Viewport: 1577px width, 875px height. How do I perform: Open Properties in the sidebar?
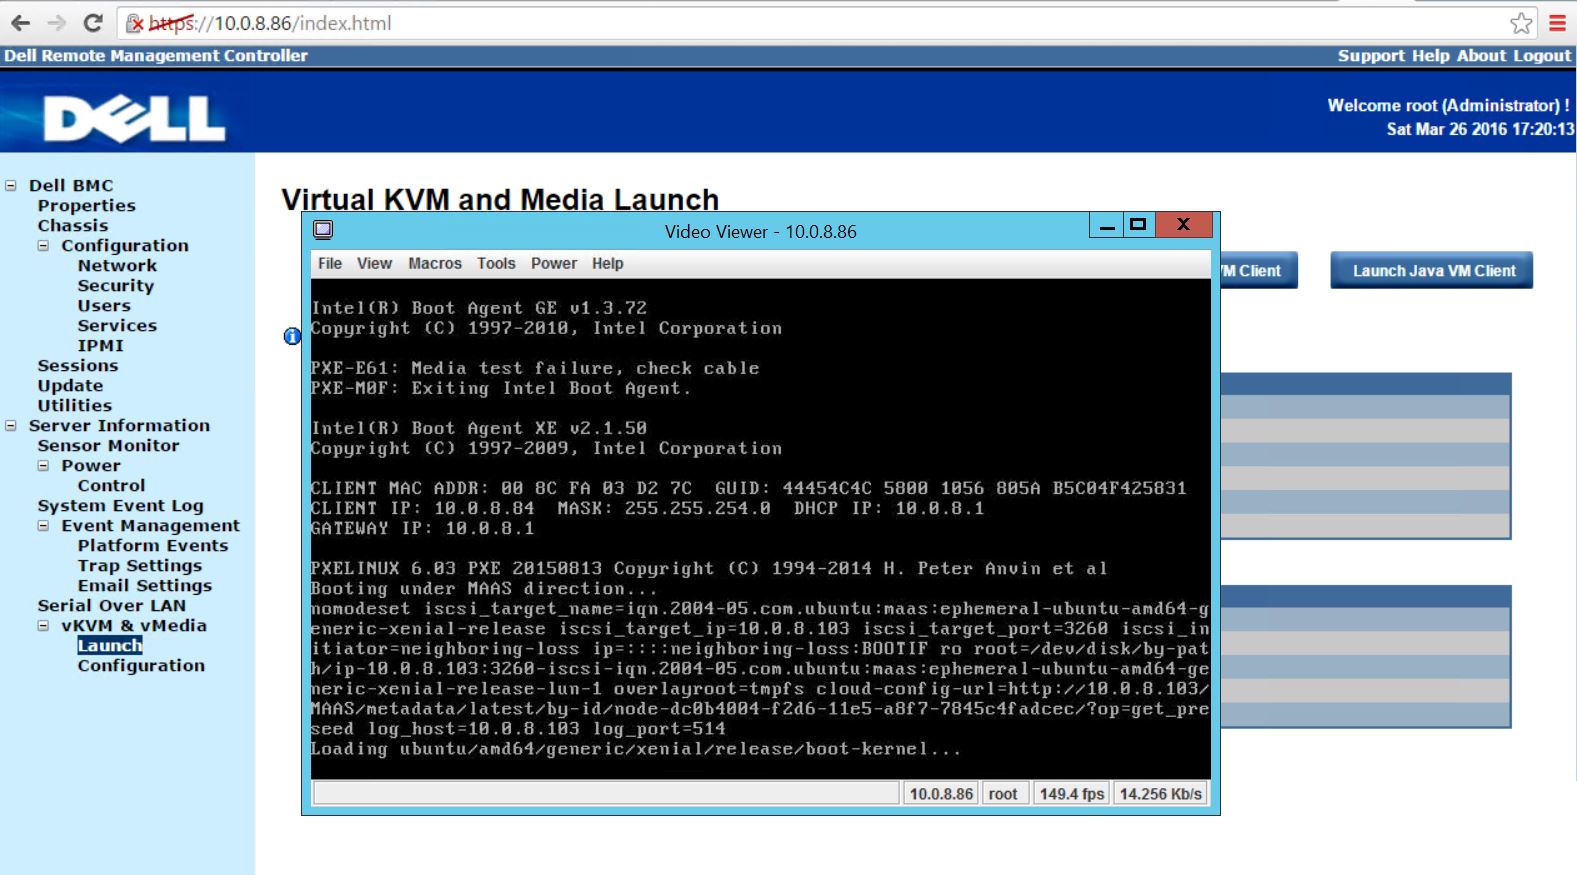coord(87,205)
